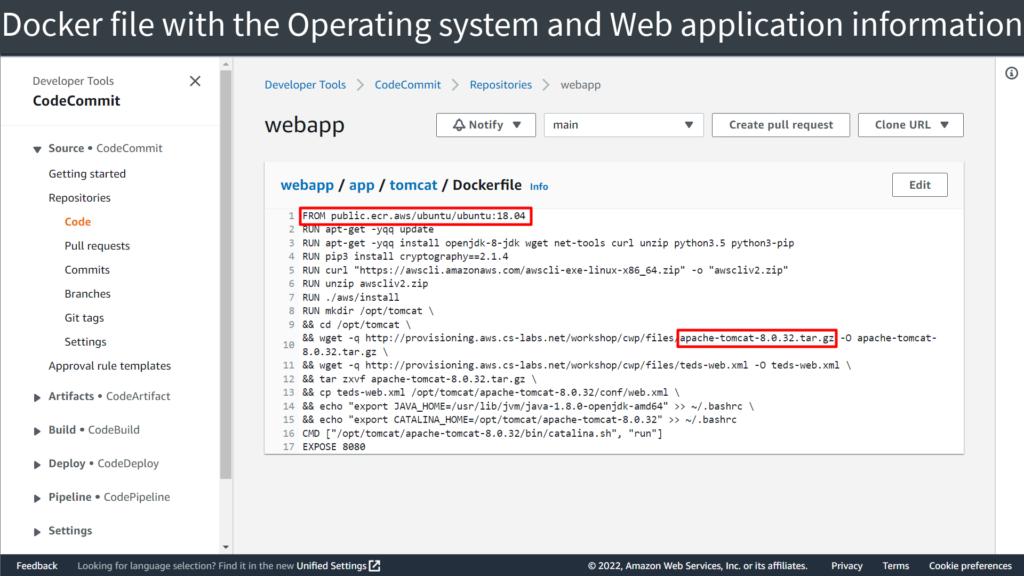Click line 16 CMD catalina.sh run
Screen dimensions: 1024x576
(x=482, y=434)
